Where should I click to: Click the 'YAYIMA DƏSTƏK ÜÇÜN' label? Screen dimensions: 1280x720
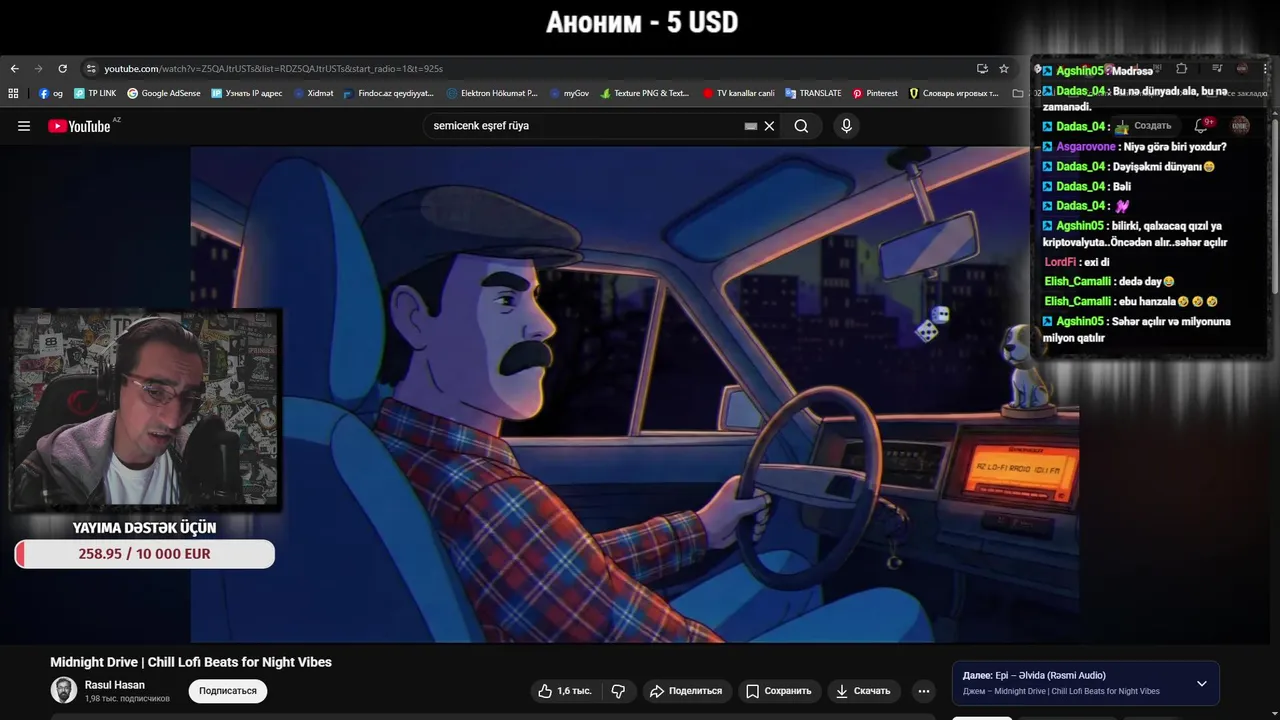pyautogui.click(x=144, y=528)
